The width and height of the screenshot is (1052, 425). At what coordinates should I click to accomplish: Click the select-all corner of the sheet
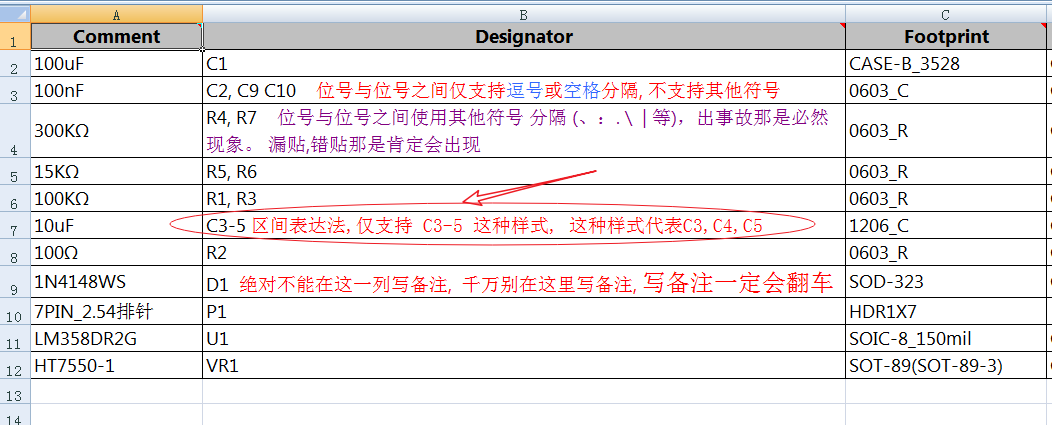click(x=15, y=14)
